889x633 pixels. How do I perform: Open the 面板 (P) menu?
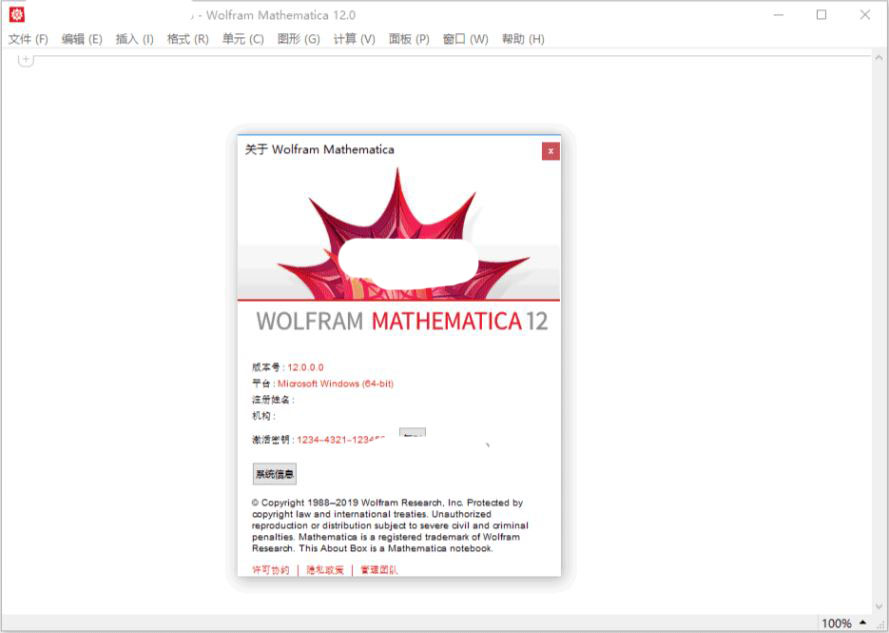pyautogui.click(x=409, y=39)
